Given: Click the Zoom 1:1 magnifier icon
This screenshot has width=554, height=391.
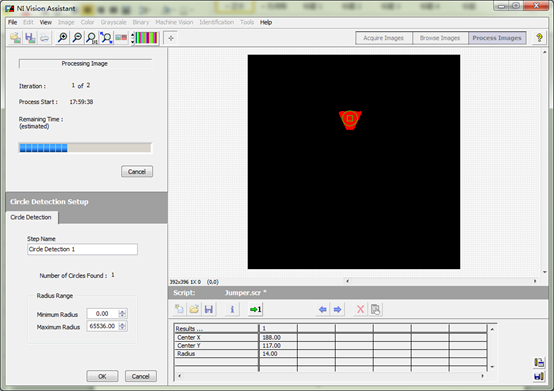Looking at the screenshot, I should pos(92,38).
